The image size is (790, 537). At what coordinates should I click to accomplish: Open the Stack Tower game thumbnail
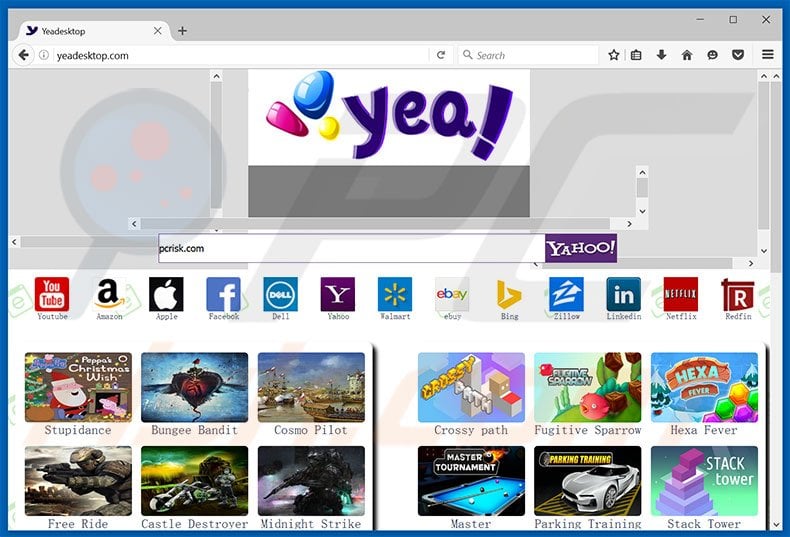[704, 481]
